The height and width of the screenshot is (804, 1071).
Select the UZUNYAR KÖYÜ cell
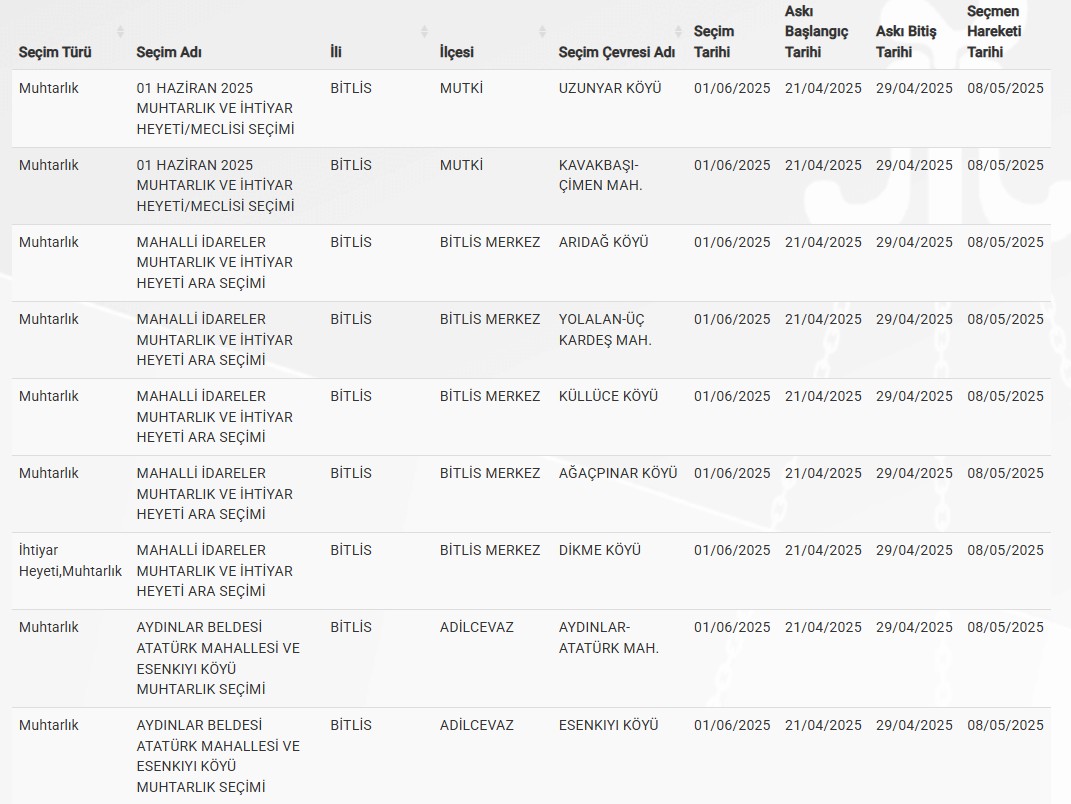click(x=610, y=88)
